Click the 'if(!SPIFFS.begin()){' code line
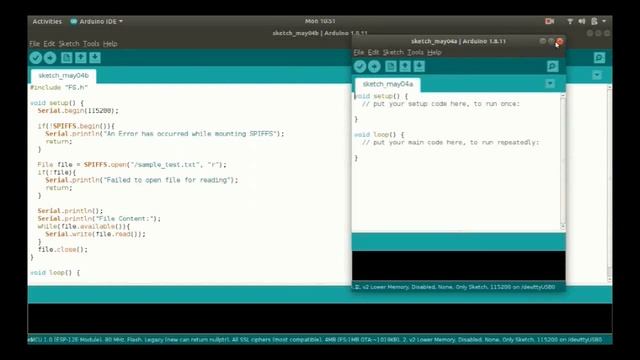 click(76, 126)
